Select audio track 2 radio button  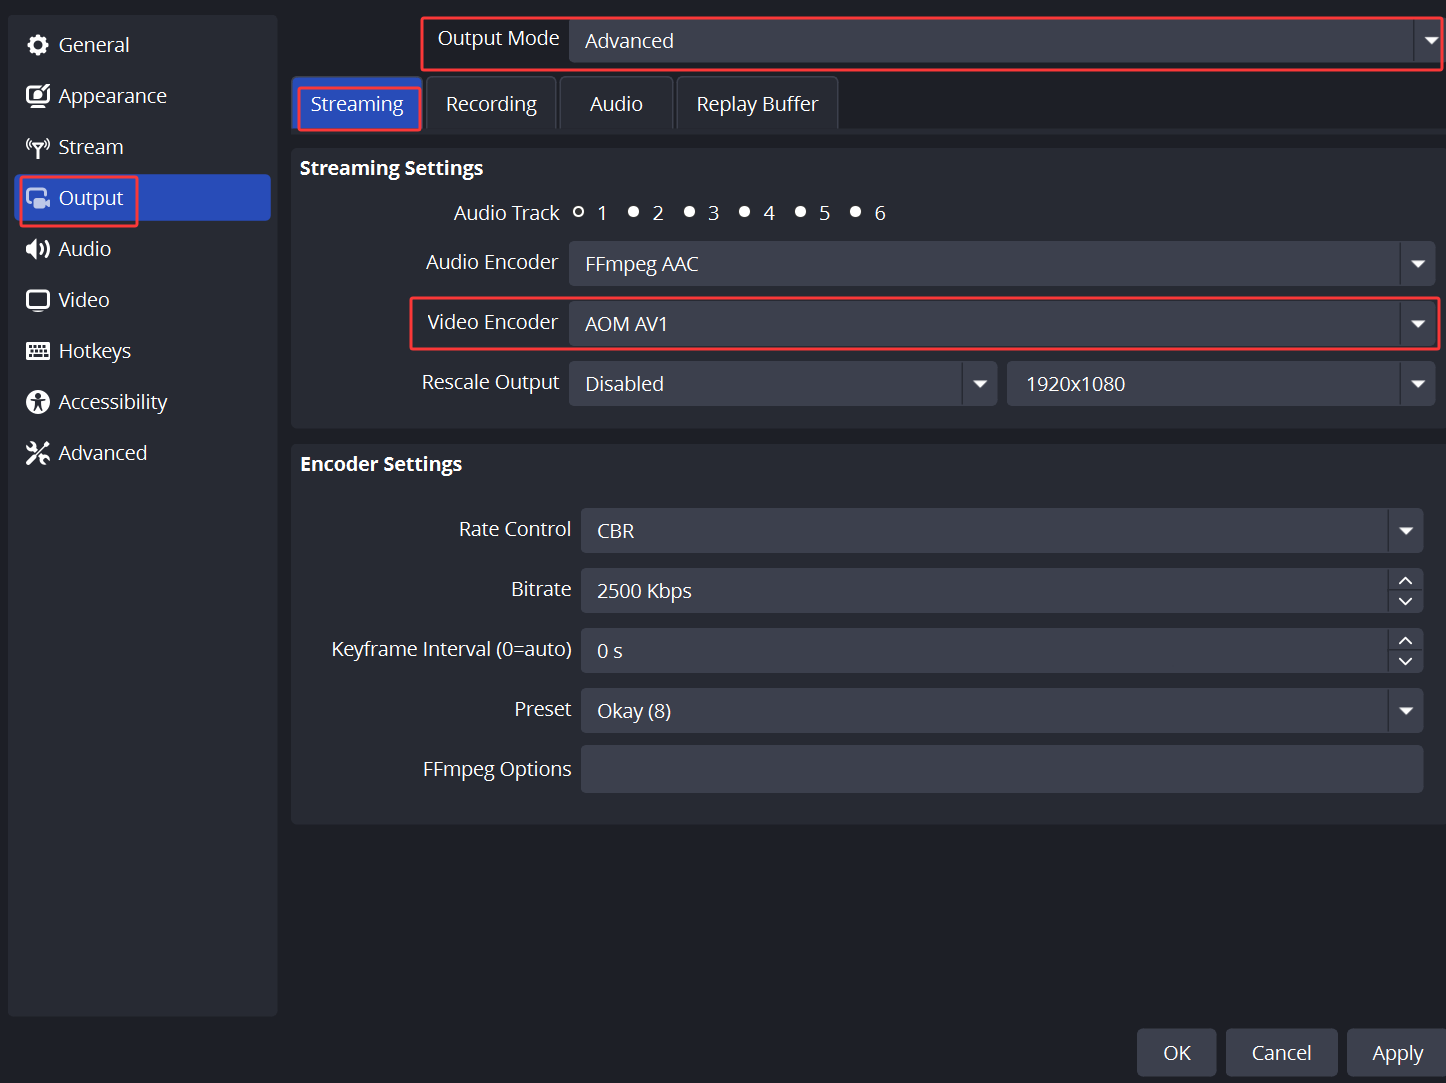(x=634, y=212)
